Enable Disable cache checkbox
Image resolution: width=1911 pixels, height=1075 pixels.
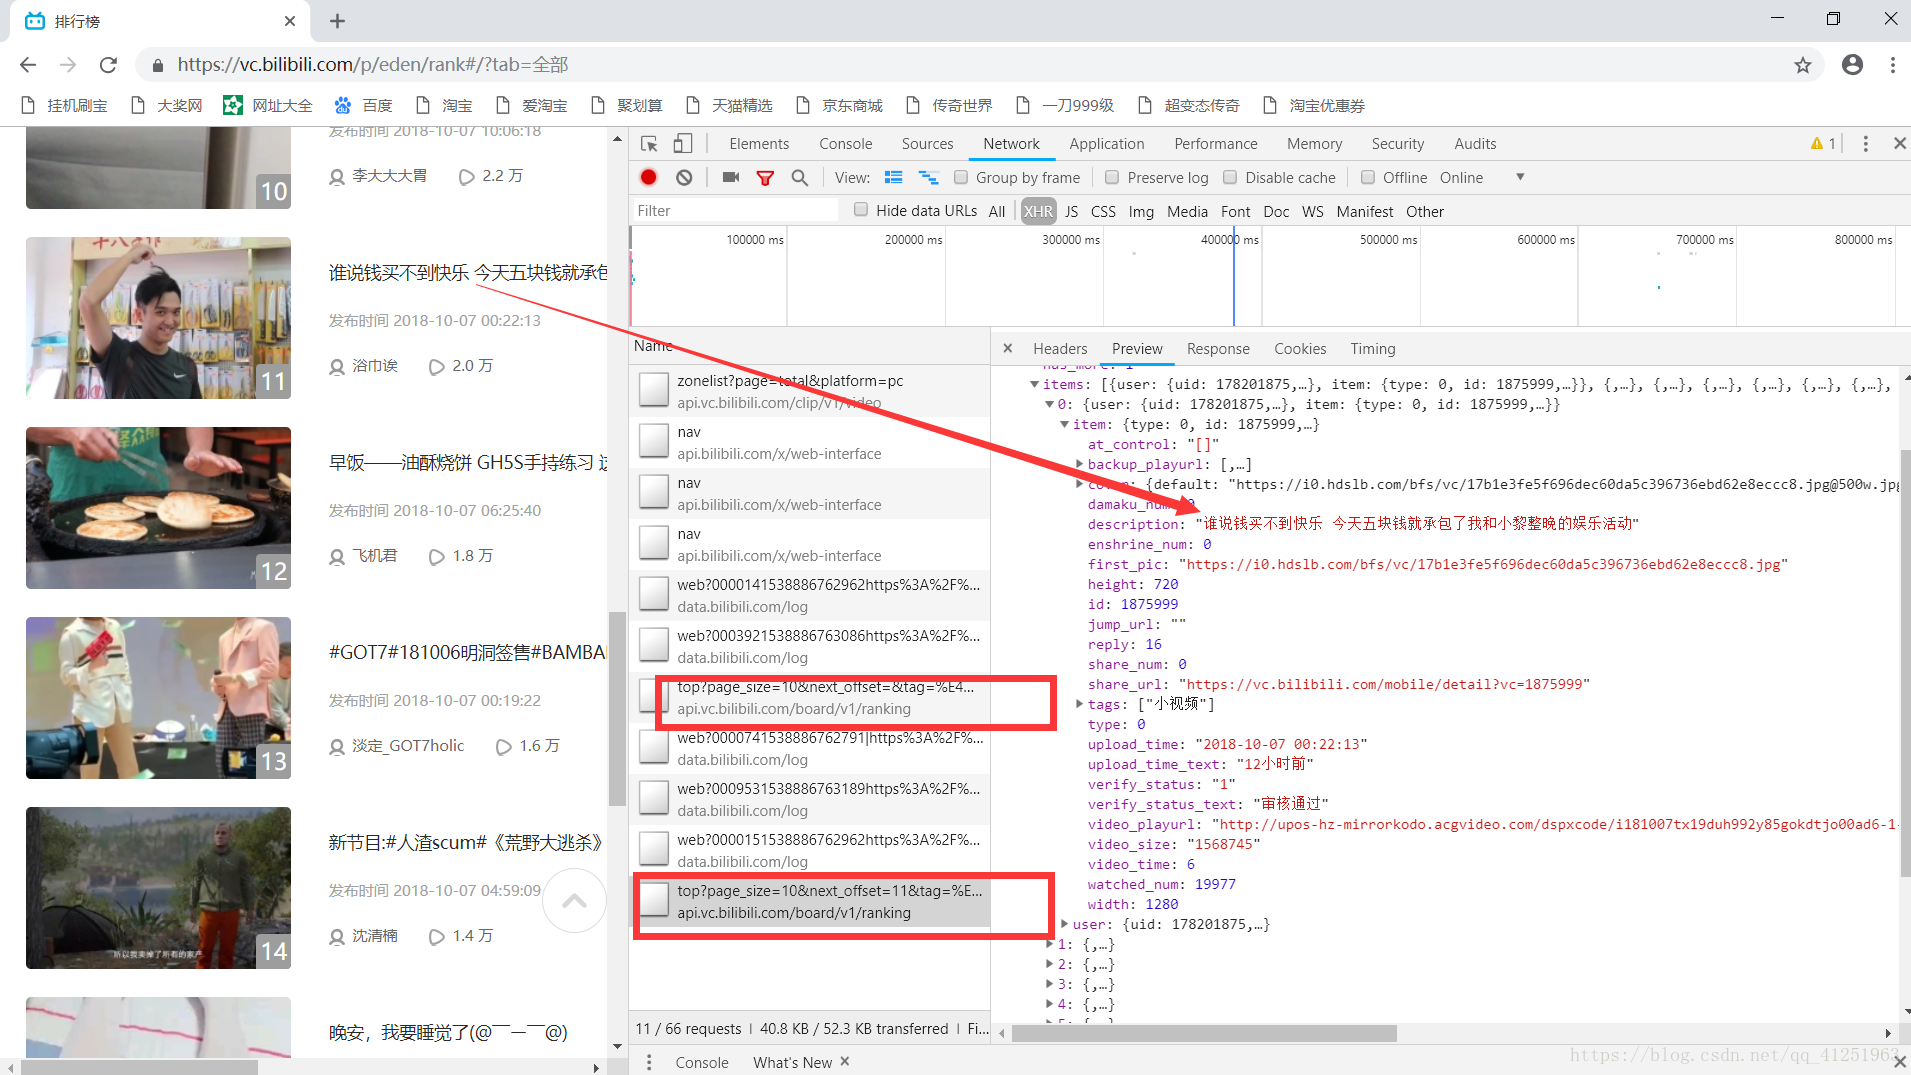pos(1230,177)
